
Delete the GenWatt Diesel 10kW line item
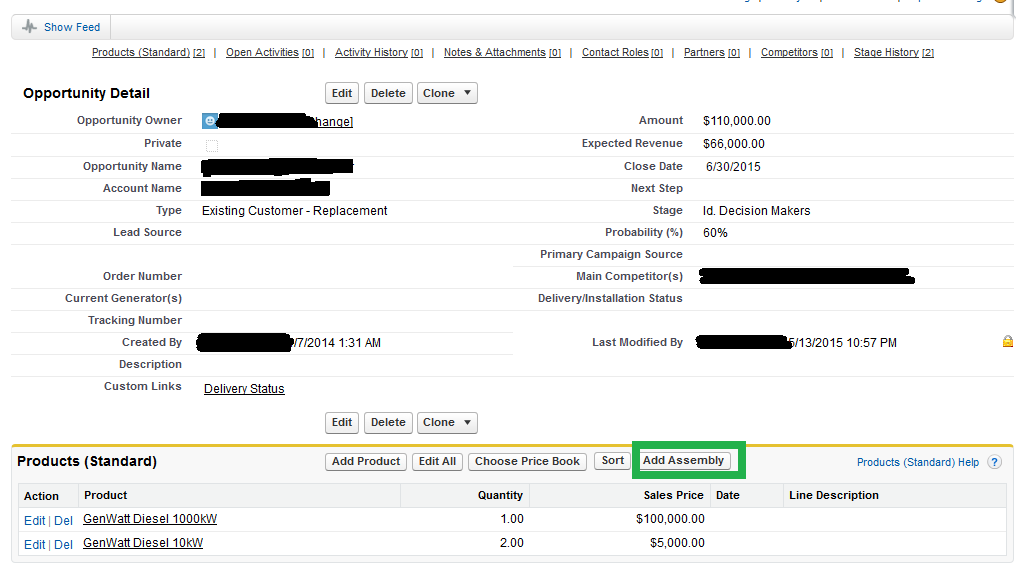(x=63, y=545)
